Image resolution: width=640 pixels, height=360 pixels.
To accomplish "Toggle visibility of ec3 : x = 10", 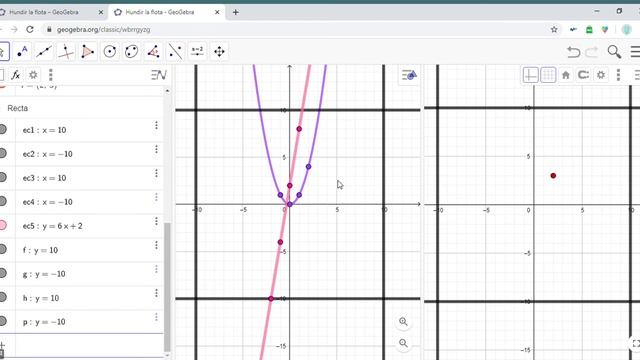I will tap(3, 177).
